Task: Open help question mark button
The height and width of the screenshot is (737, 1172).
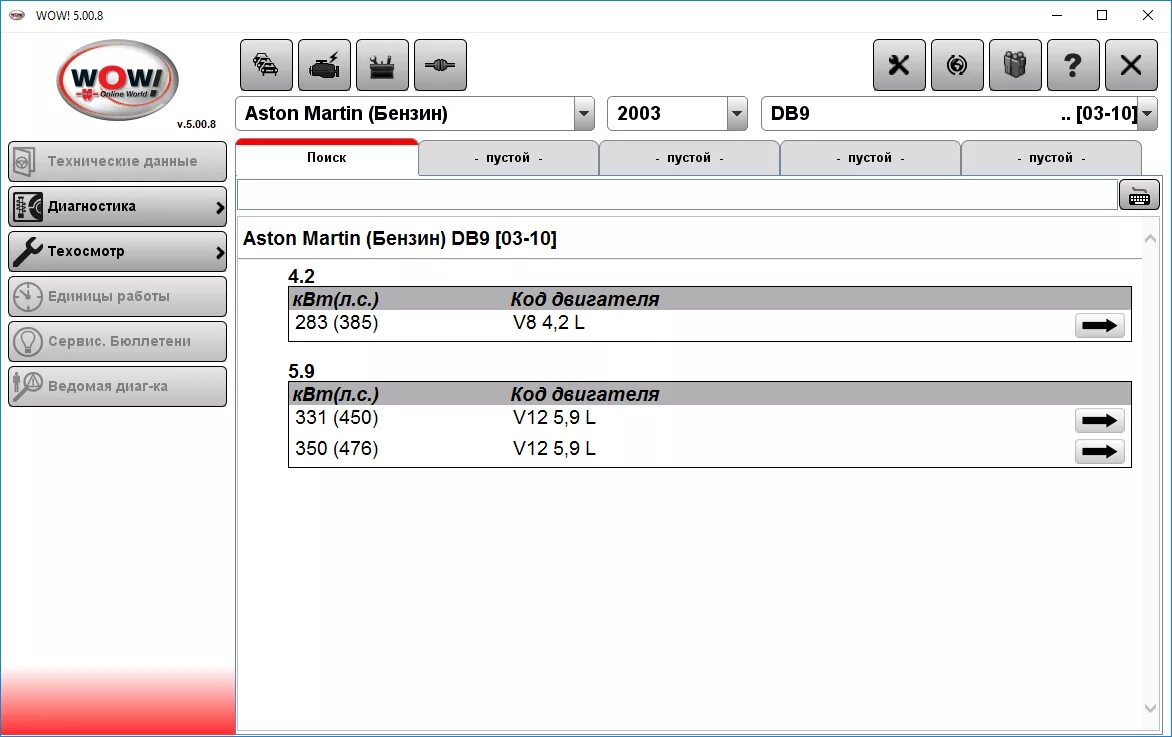Action: tap(1073, 65)
